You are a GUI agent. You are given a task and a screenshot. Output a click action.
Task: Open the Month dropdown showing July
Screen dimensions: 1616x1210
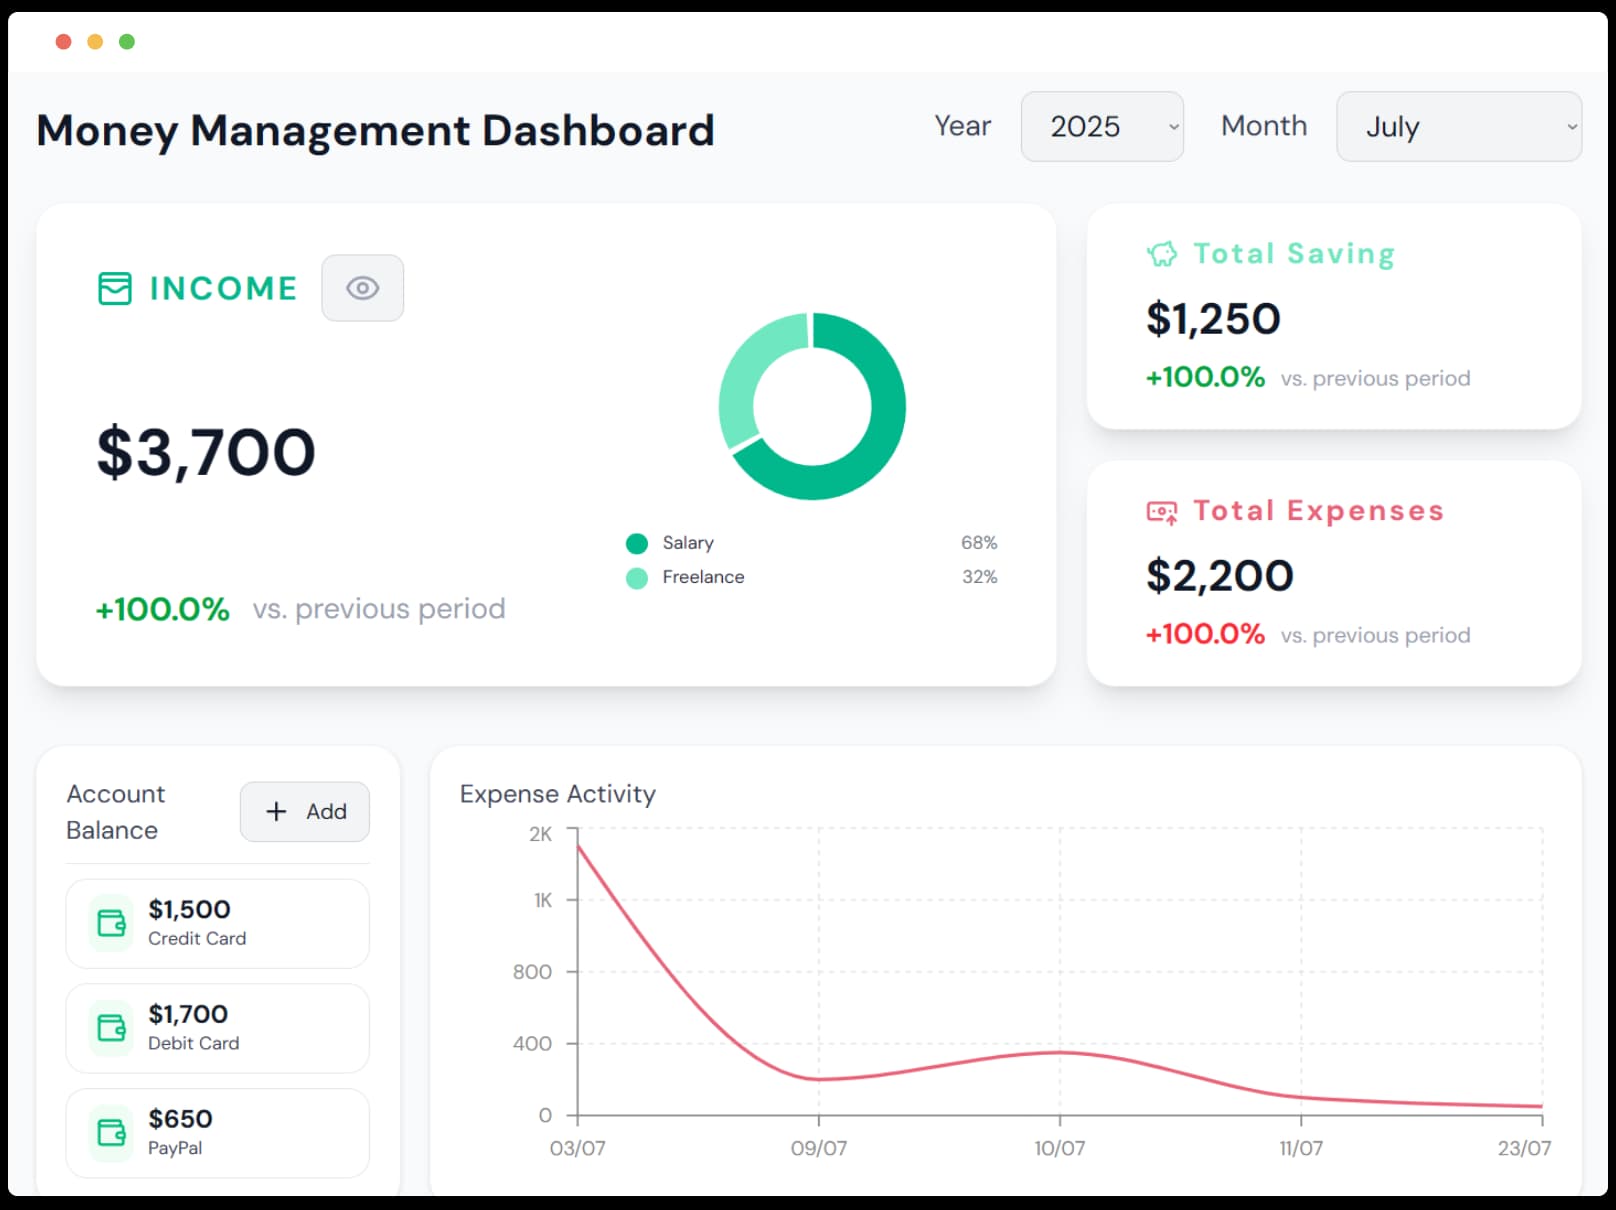1458,127
